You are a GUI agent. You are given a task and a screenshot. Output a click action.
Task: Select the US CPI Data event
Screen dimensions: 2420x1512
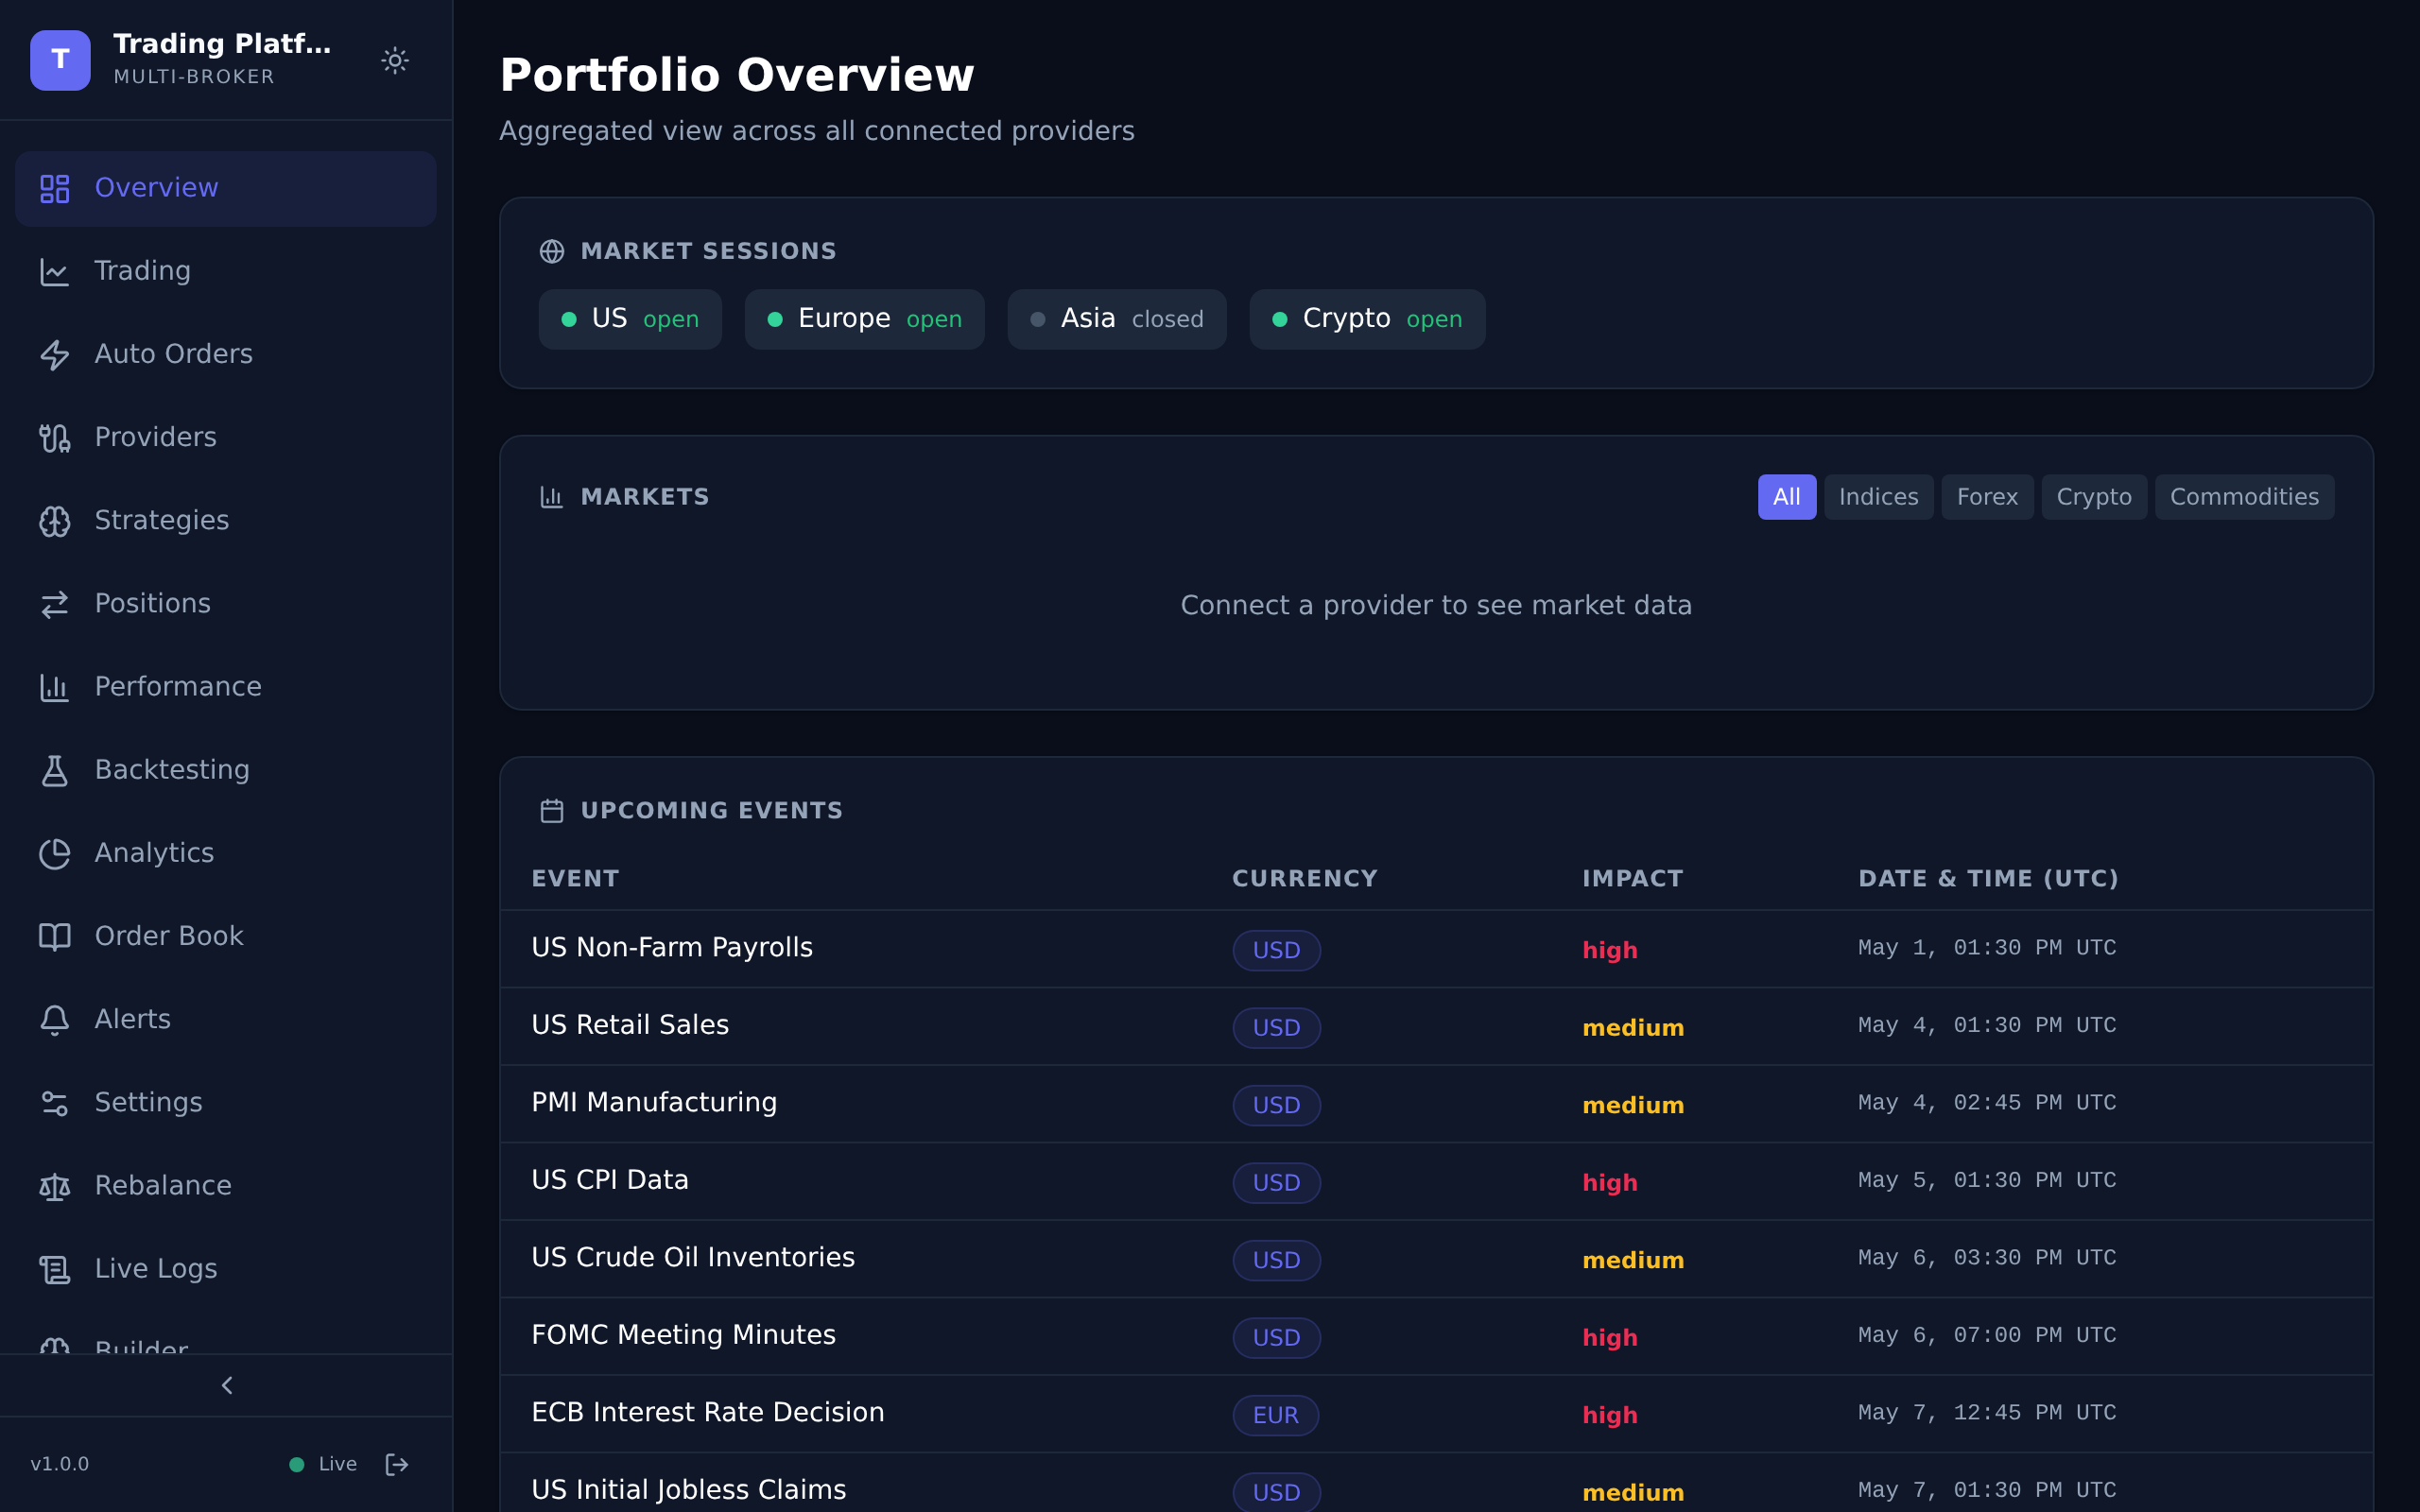pyautogui.click(x=610, y=1180)
